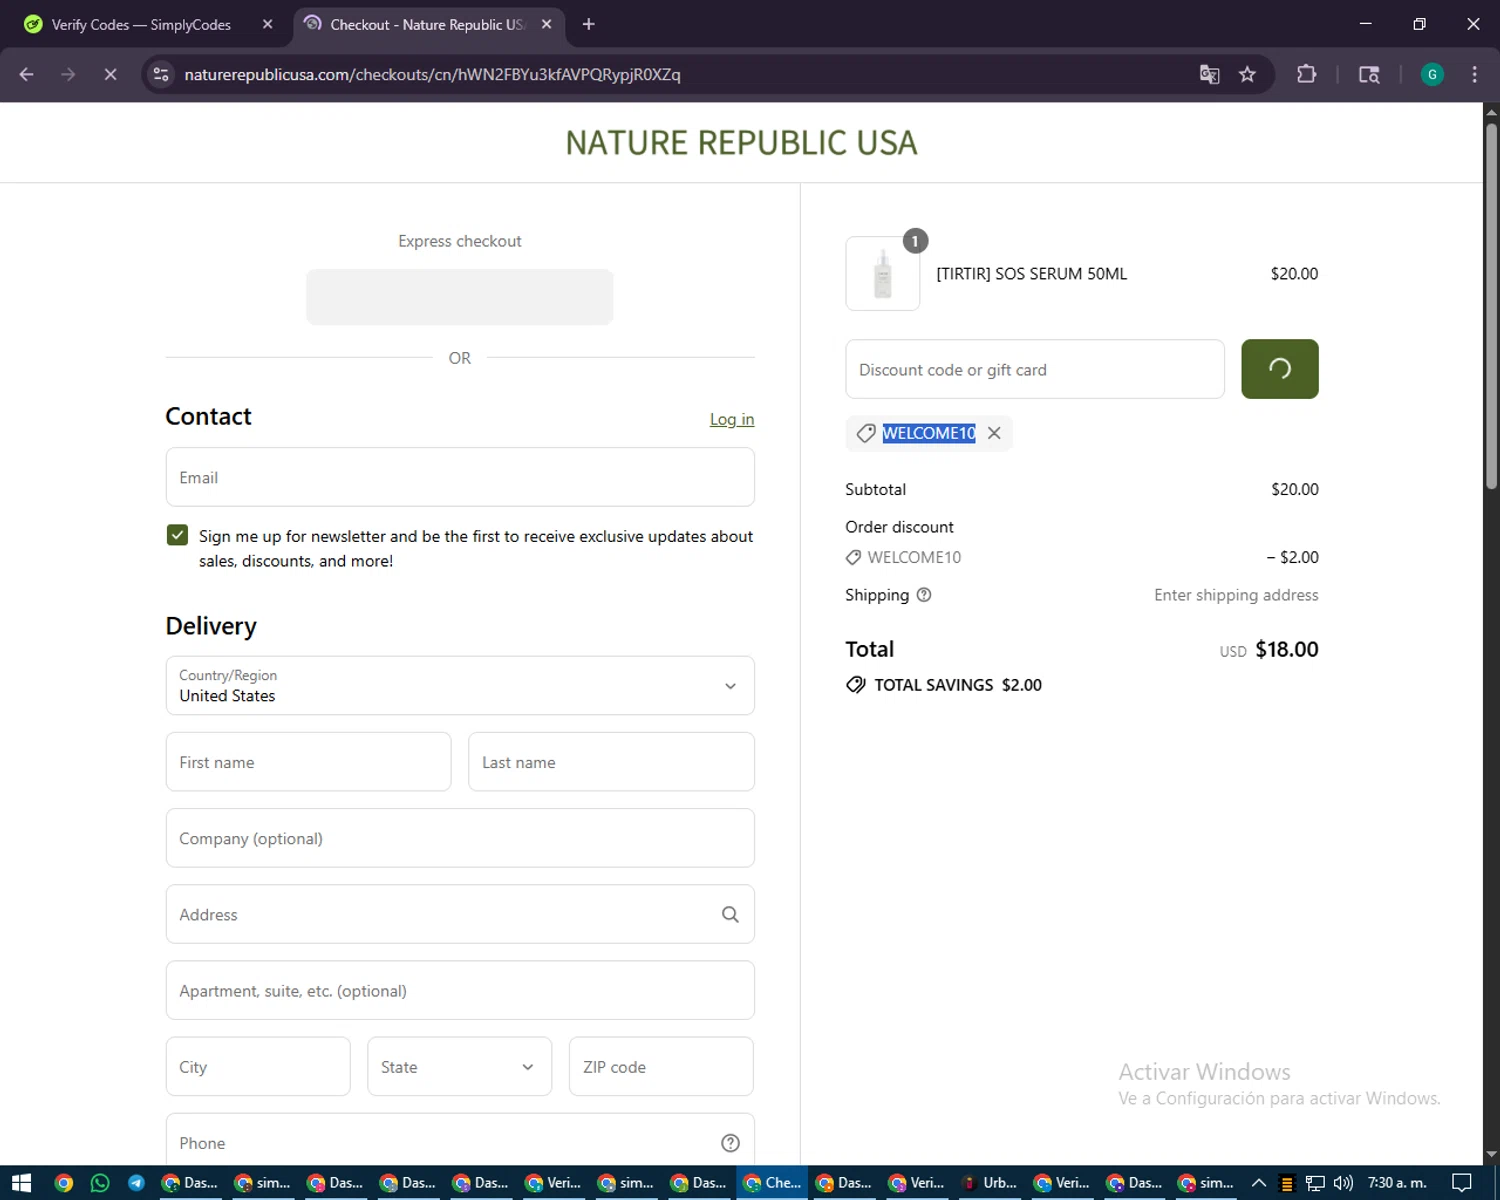Click the scrollbar down arrow

pyautogui.click(x=1491, y=1155)
